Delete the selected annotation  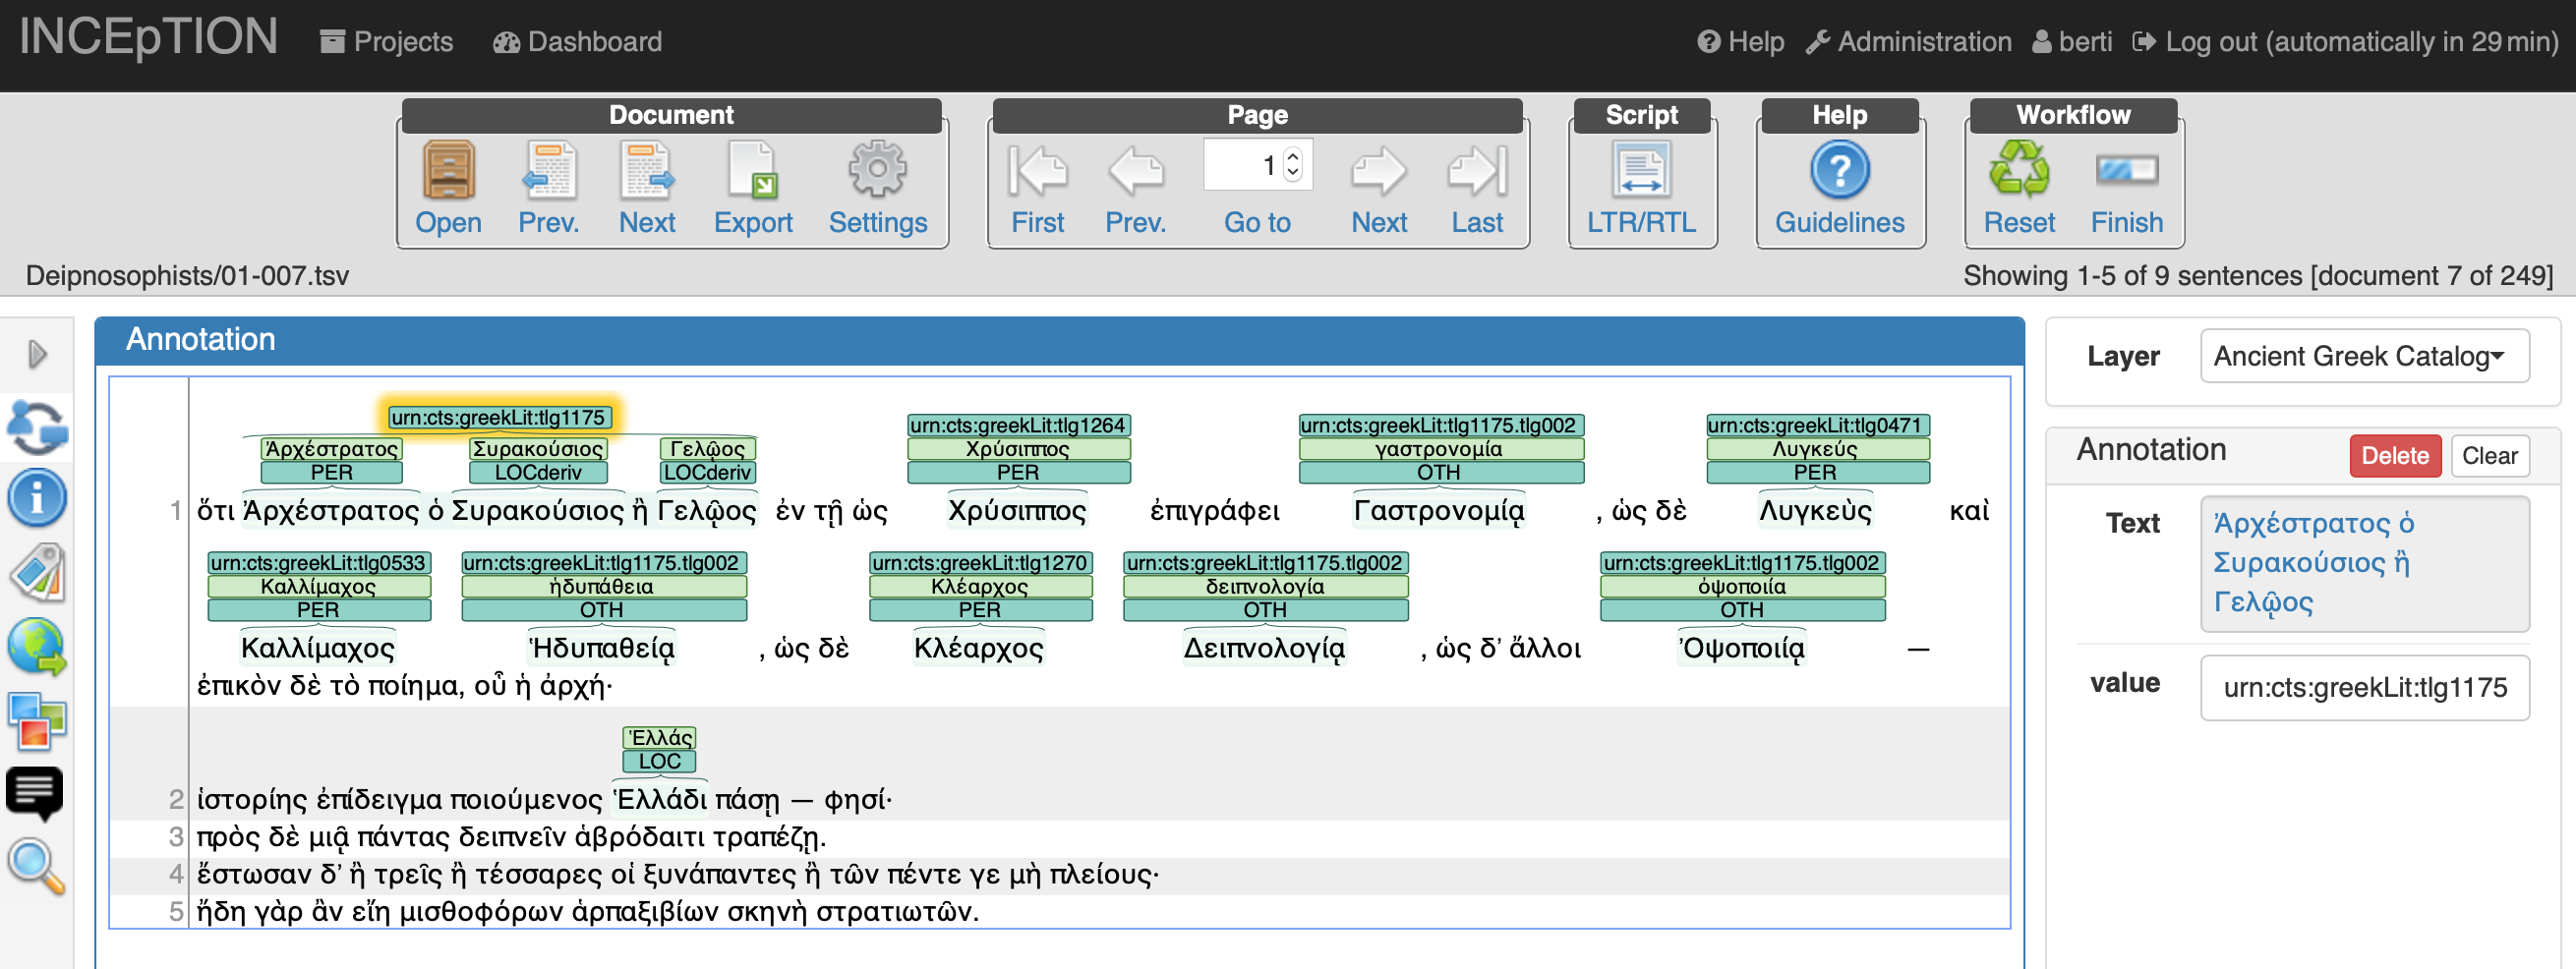pos(2394,455)
